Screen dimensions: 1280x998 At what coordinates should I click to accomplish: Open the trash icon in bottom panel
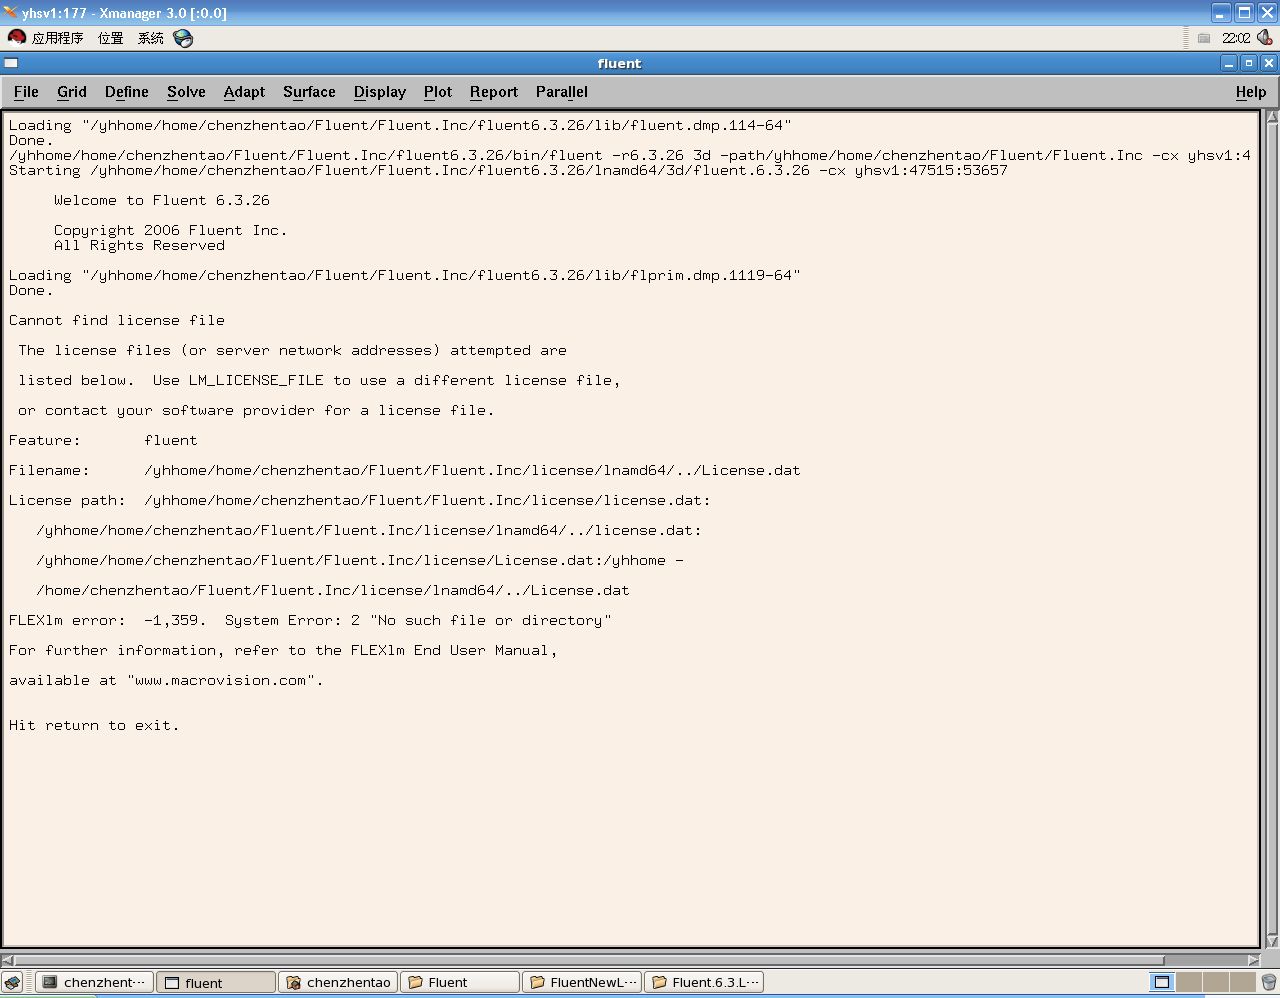1268,983
